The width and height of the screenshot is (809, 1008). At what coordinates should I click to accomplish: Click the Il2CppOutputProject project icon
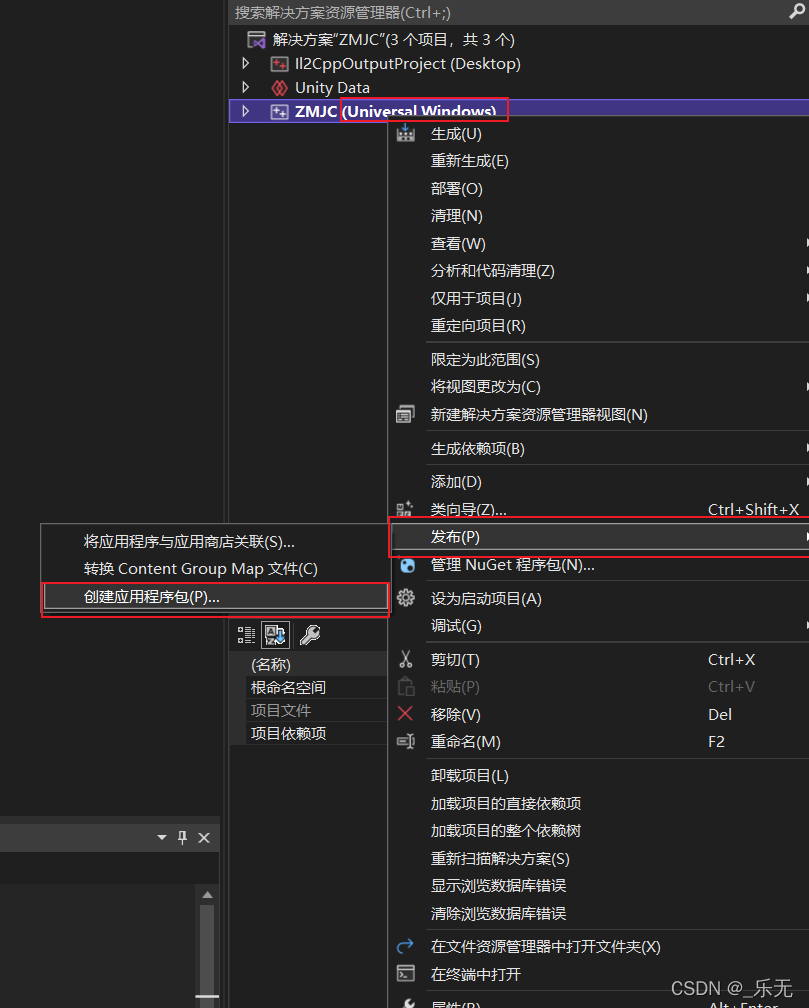click(x=279, y=64)
